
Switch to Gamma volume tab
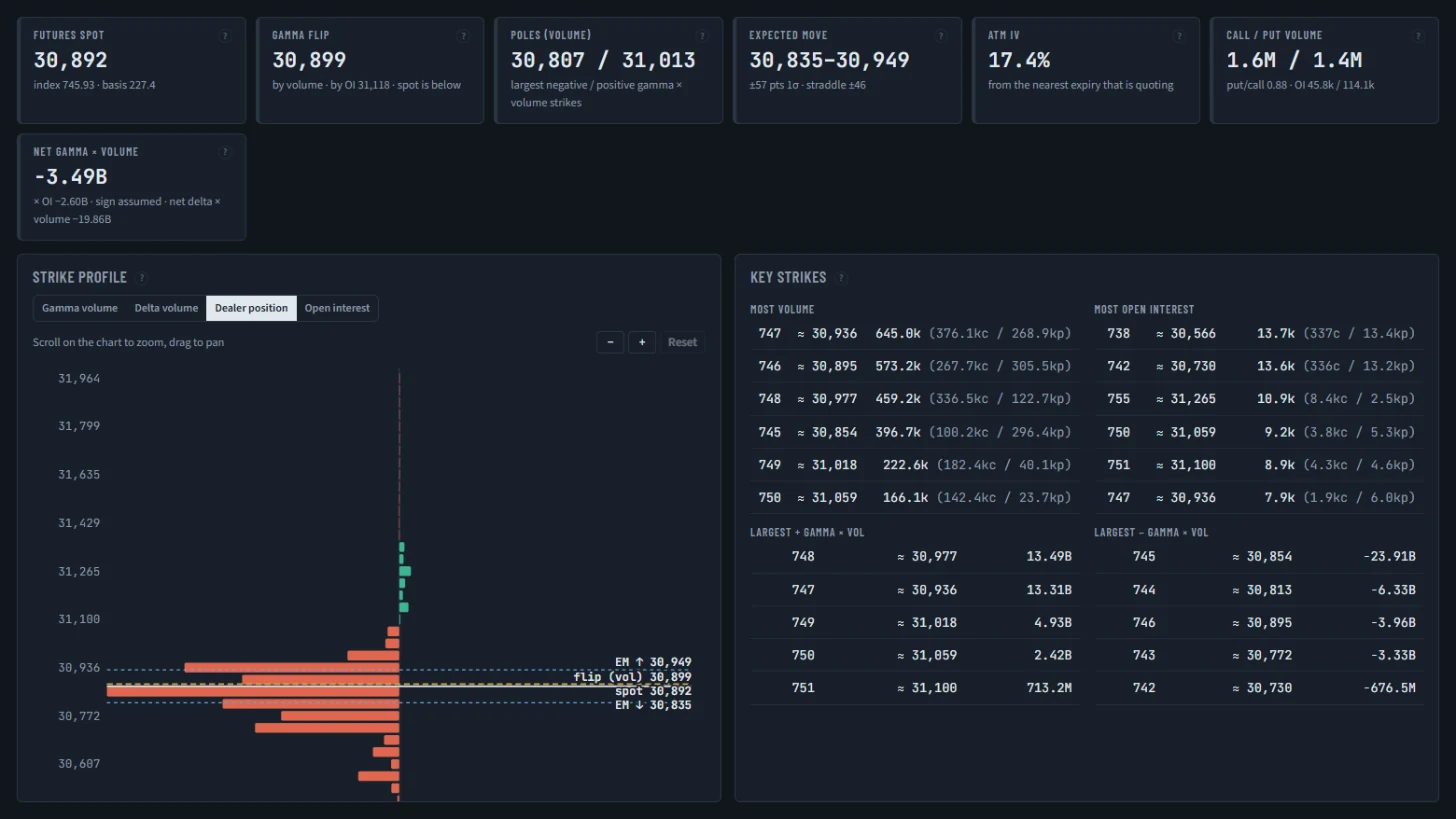pos(80,308)
